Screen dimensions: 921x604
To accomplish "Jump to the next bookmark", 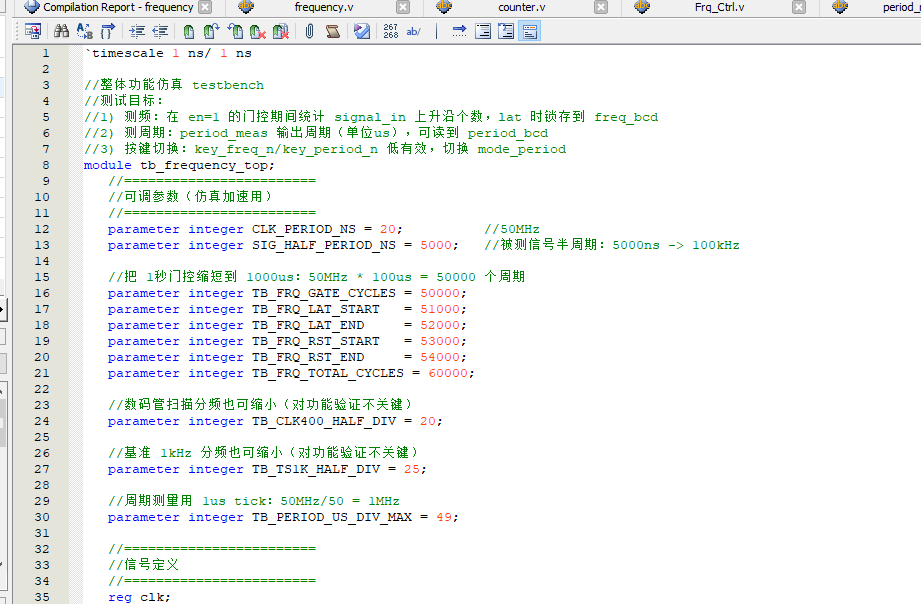I will coord(211,31).
